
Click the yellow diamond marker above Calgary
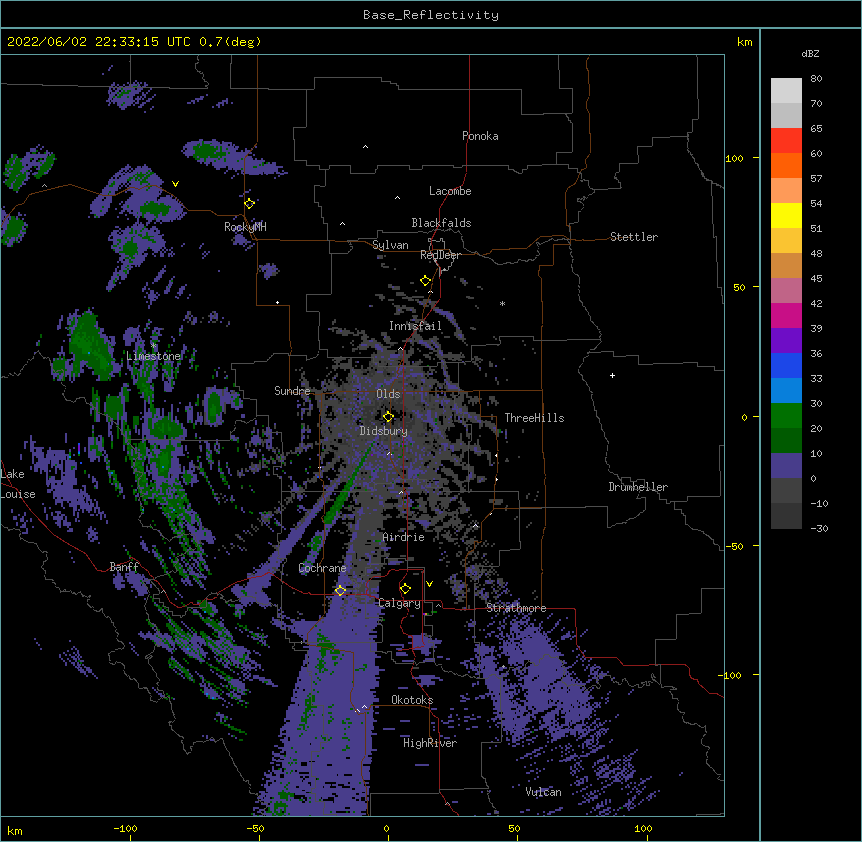pos(405,589)
